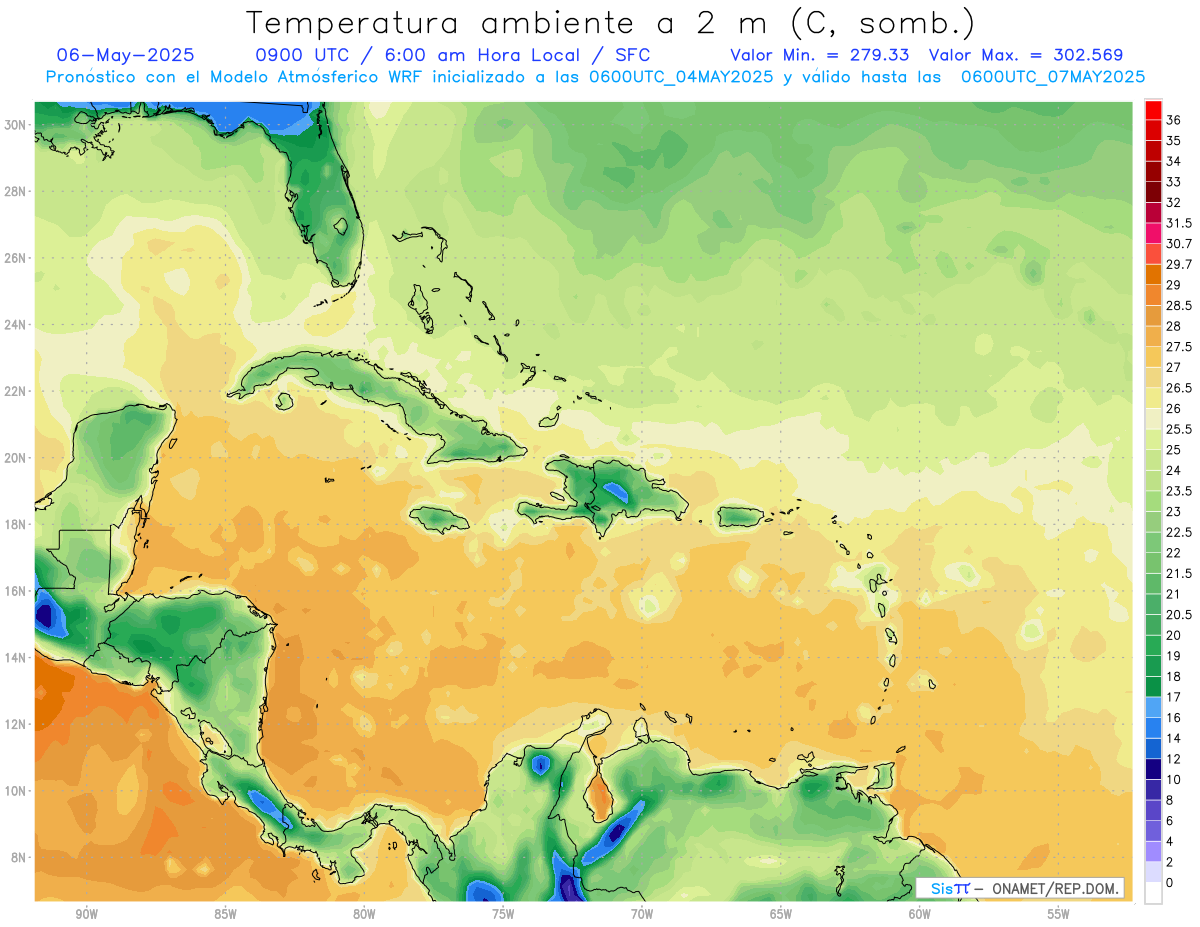Click the 'Valor Max. = 302.569' value
This screenshot has width=1200, height=927.
pyautogui.click(x=1026, y=55)
